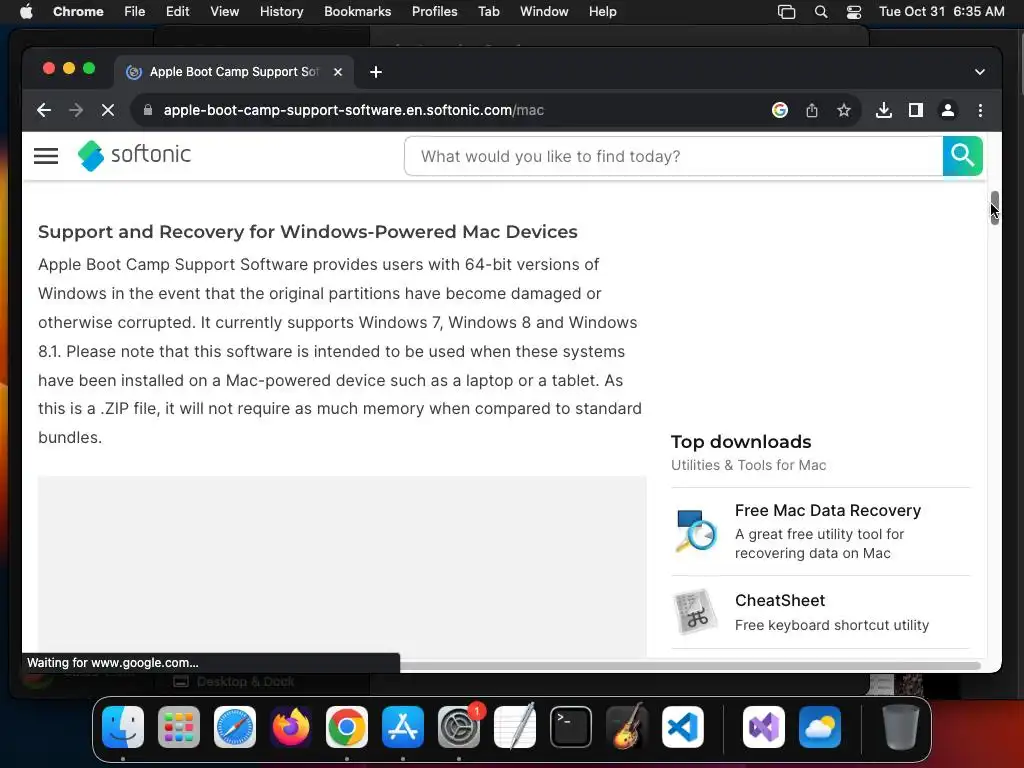Open Safari from the Dock

235,727
